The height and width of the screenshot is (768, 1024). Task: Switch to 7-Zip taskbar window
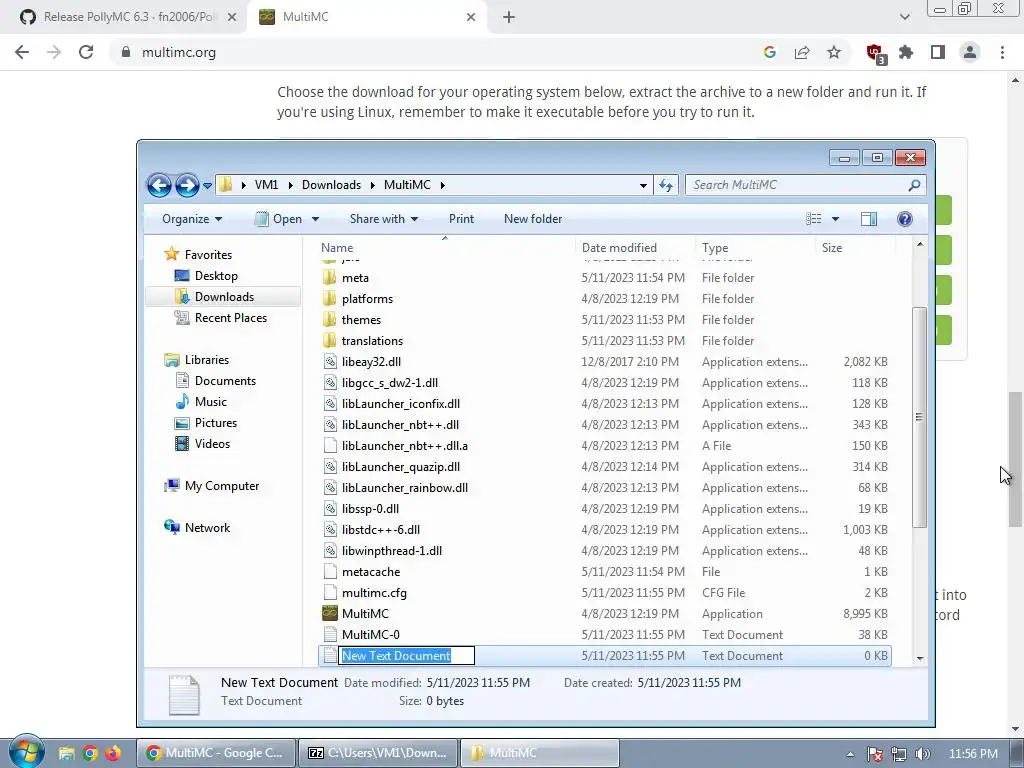tap(379, 753)
